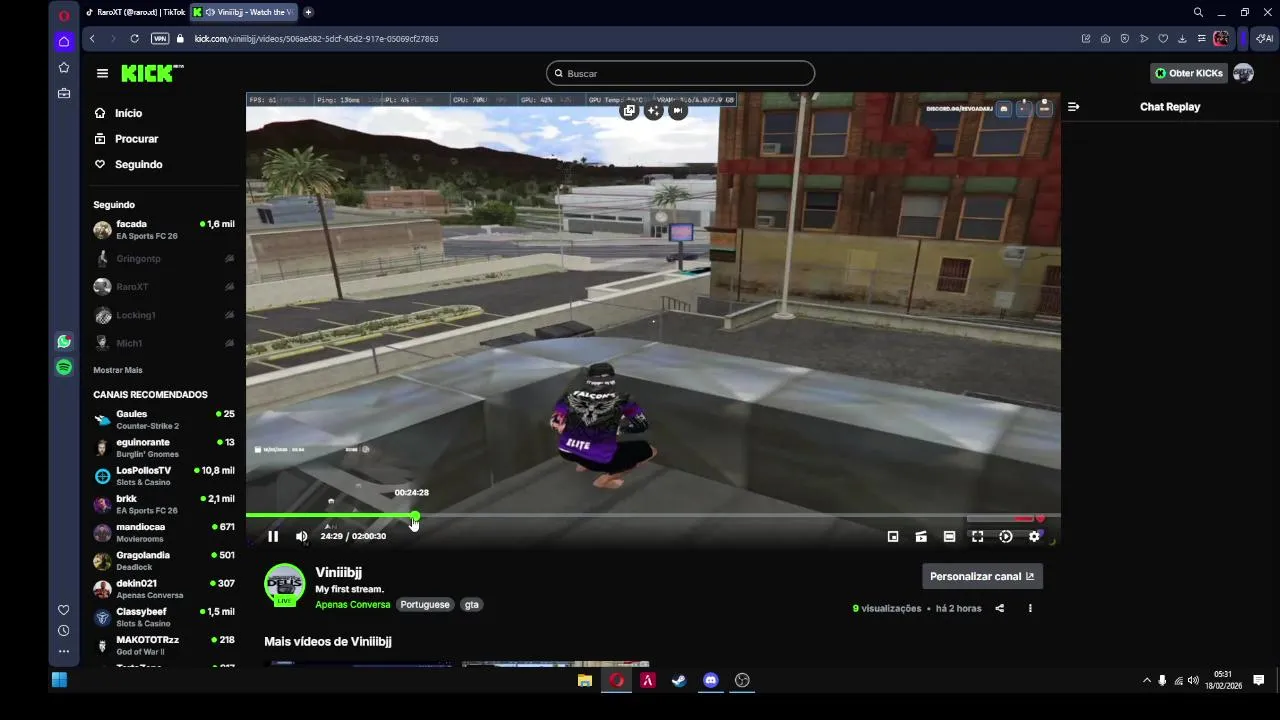Open Opera sidebar home button

(x=64, y=41)
